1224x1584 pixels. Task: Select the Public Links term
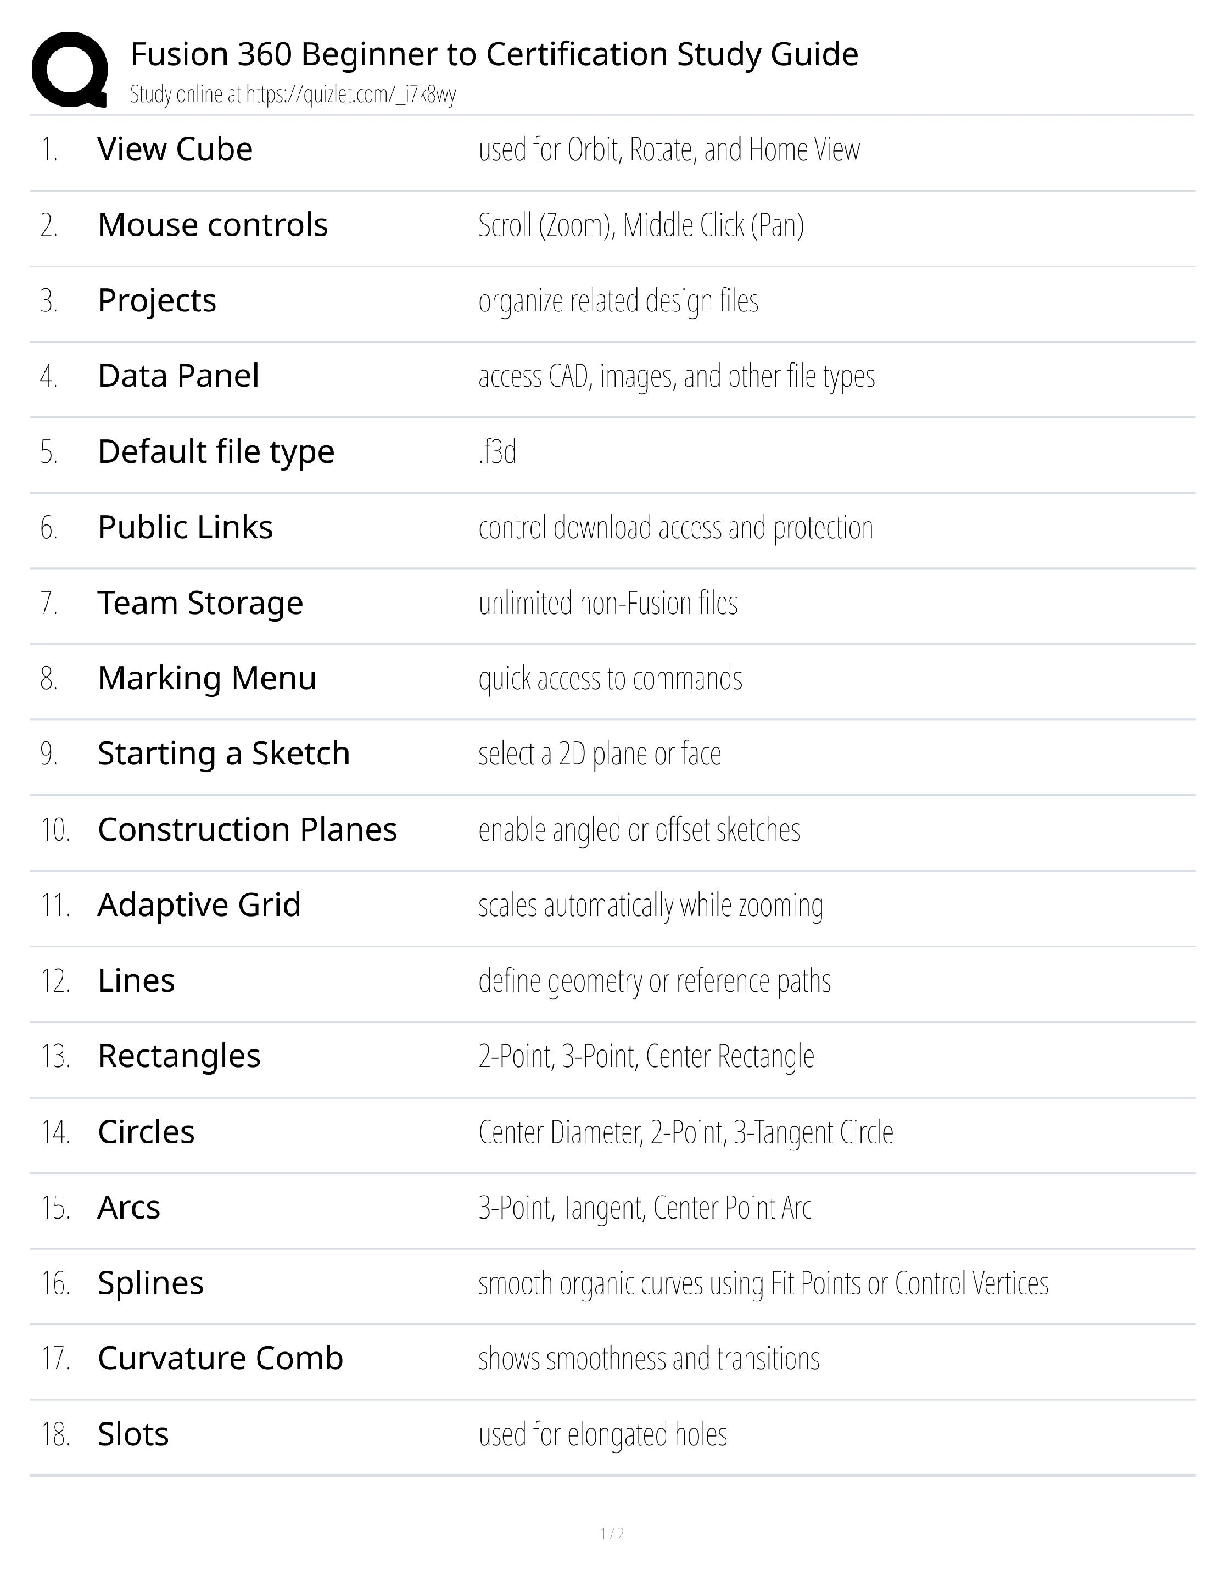185,527
